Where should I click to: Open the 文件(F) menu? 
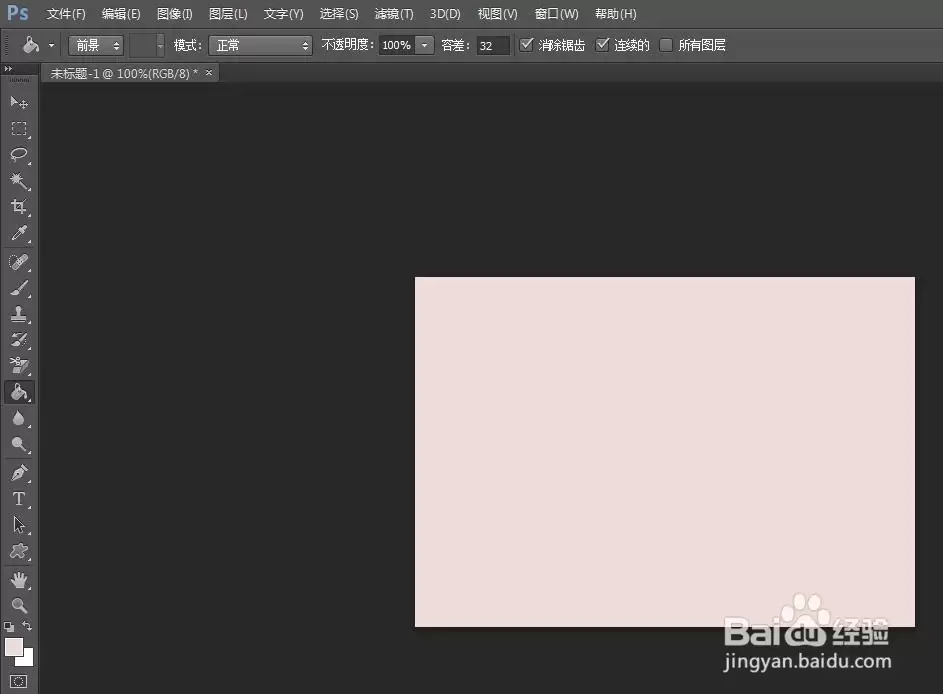pyautogui.click(x=66, y=14)
